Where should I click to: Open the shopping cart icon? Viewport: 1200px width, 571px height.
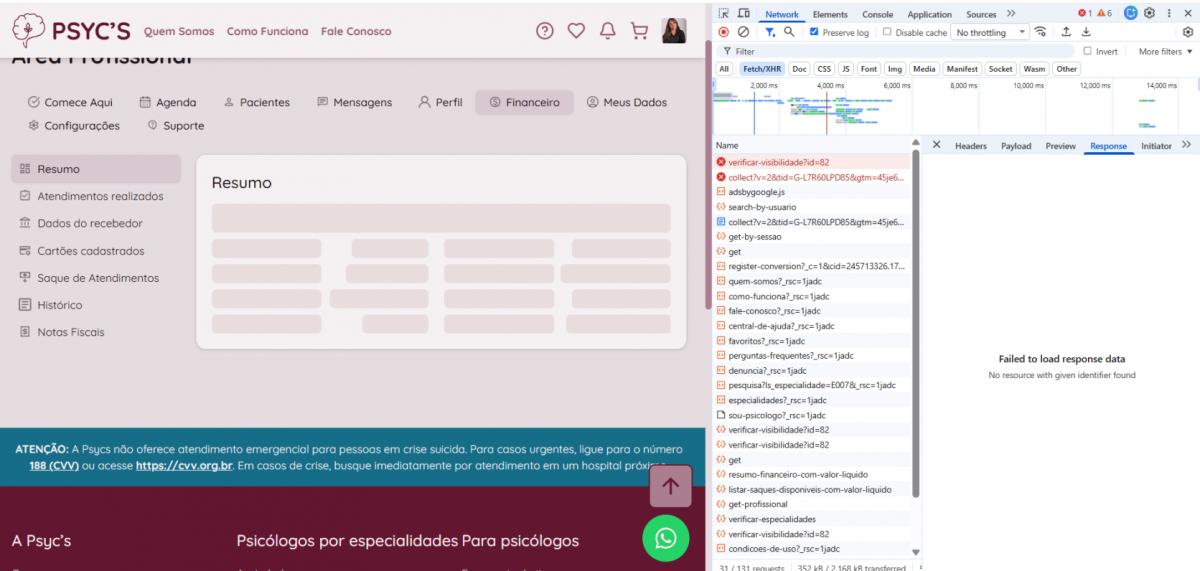coord(639,31)
